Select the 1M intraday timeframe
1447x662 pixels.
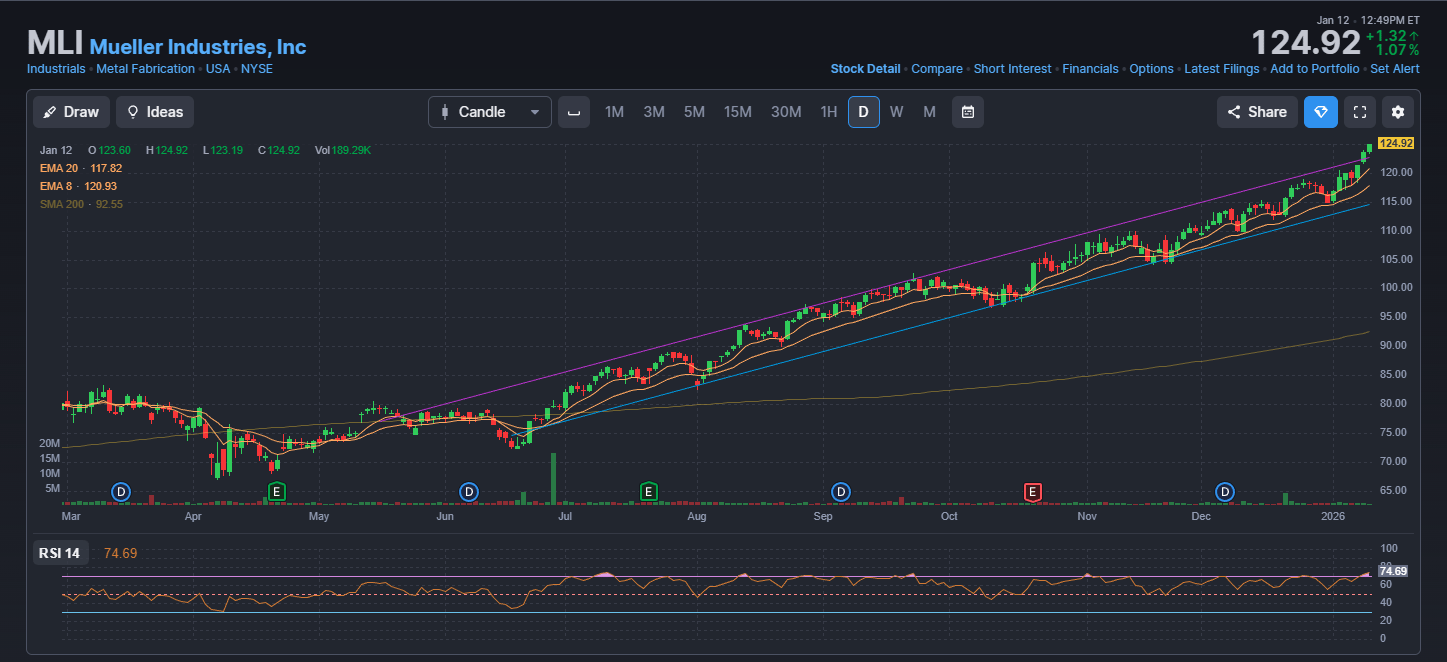614,112
